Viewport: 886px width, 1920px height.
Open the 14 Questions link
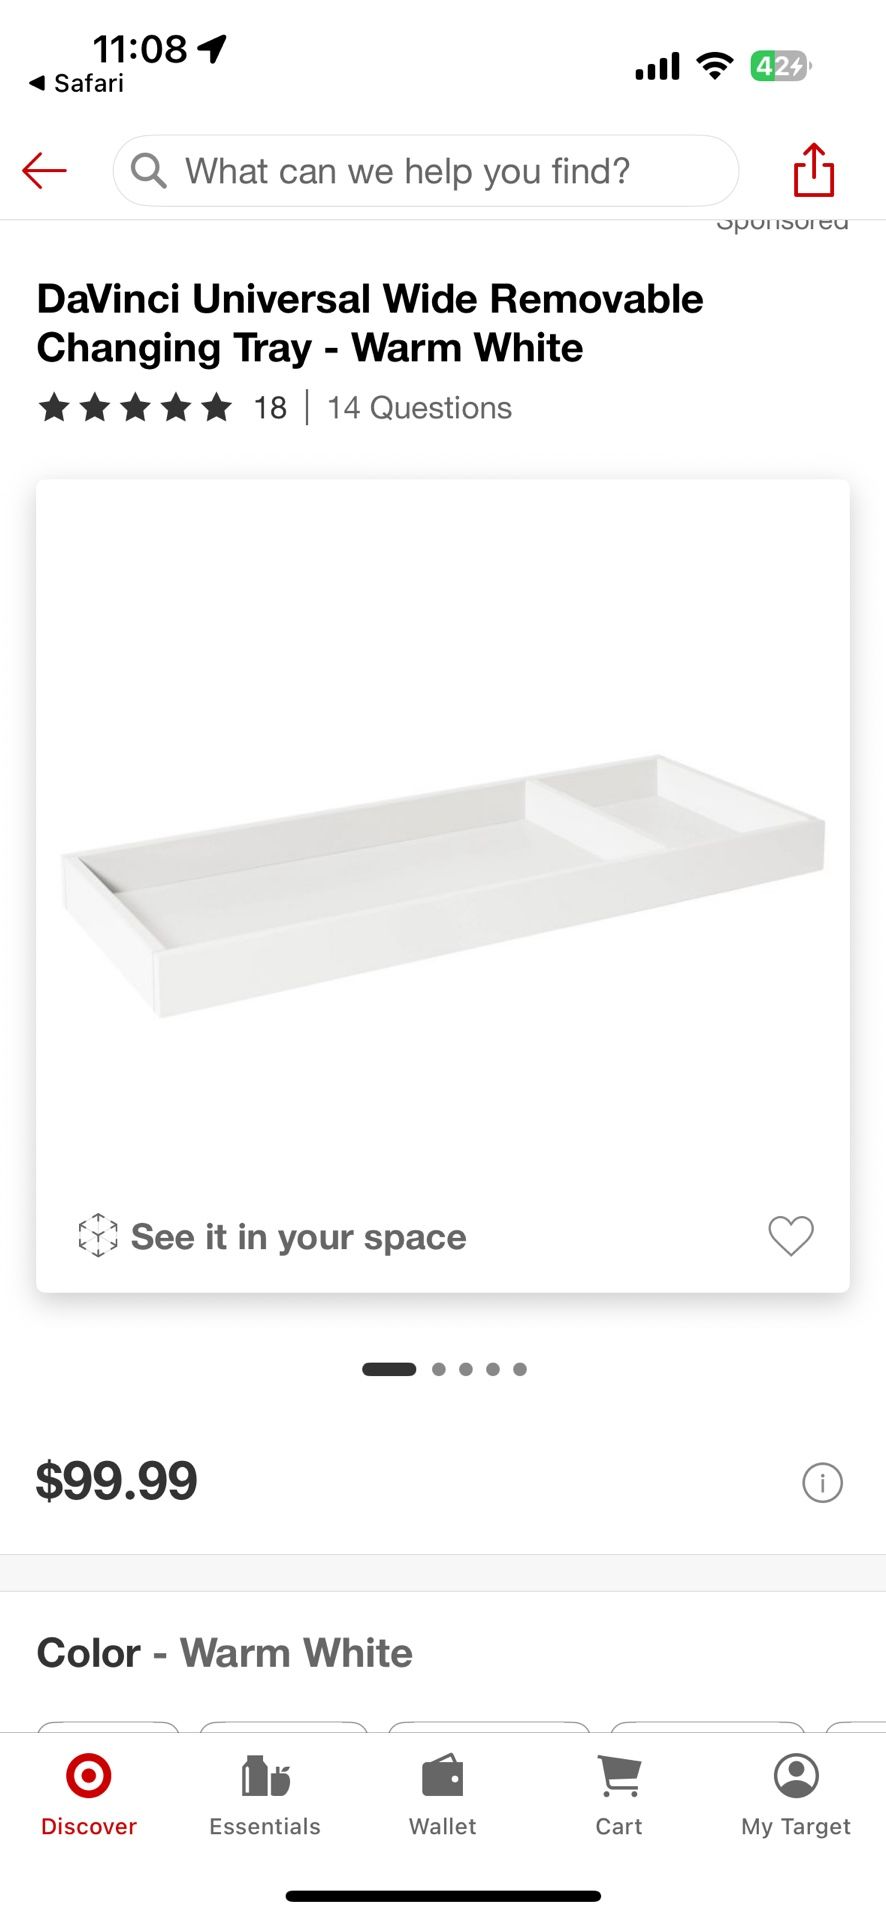tap(419, 408)
